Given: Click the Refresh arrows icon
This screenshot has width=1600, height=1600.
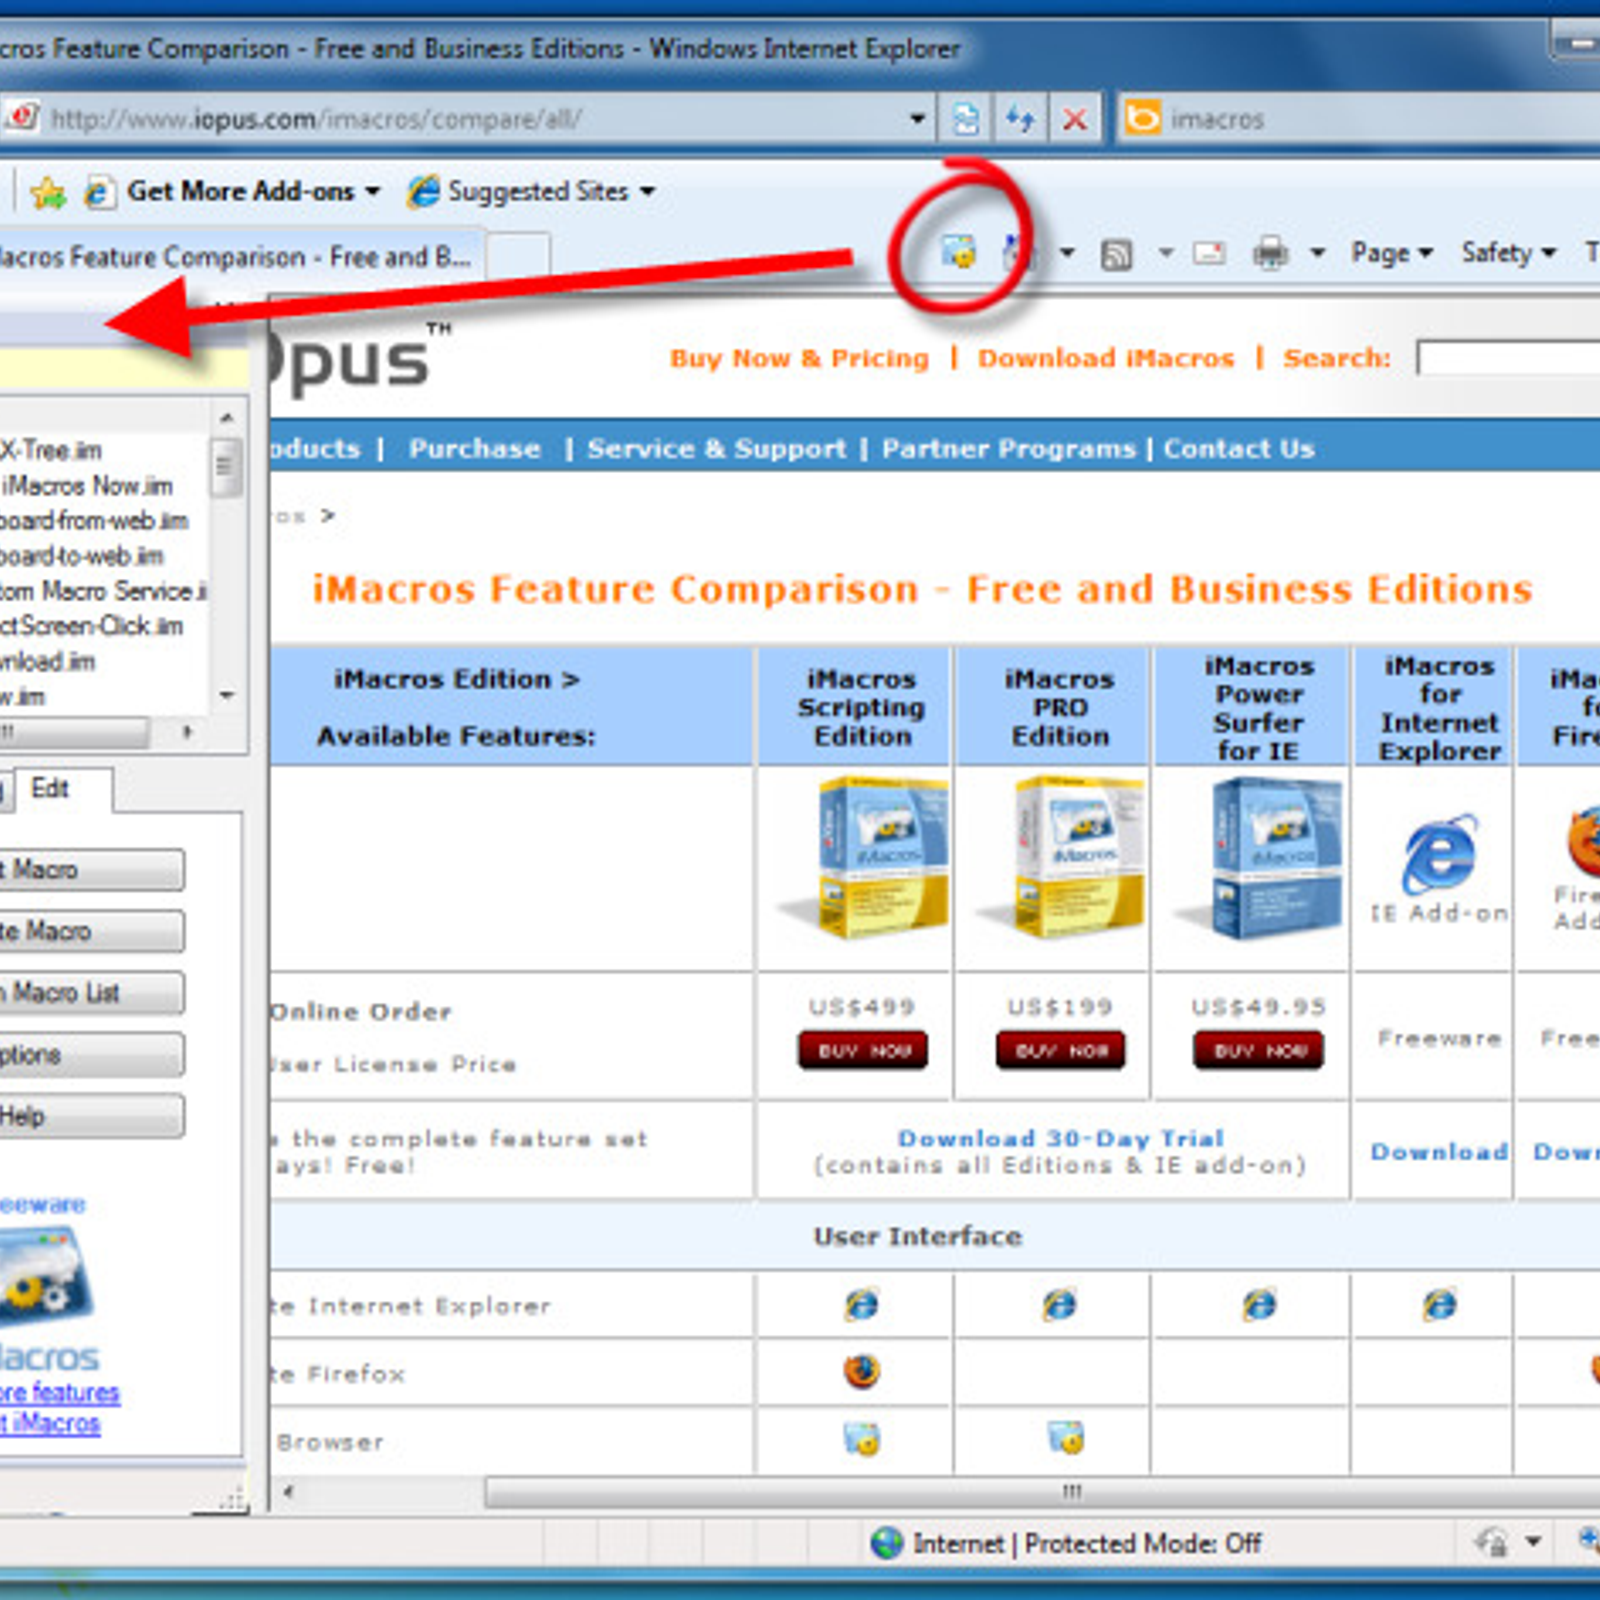Looking at the screenshot, I should 1020,120.
